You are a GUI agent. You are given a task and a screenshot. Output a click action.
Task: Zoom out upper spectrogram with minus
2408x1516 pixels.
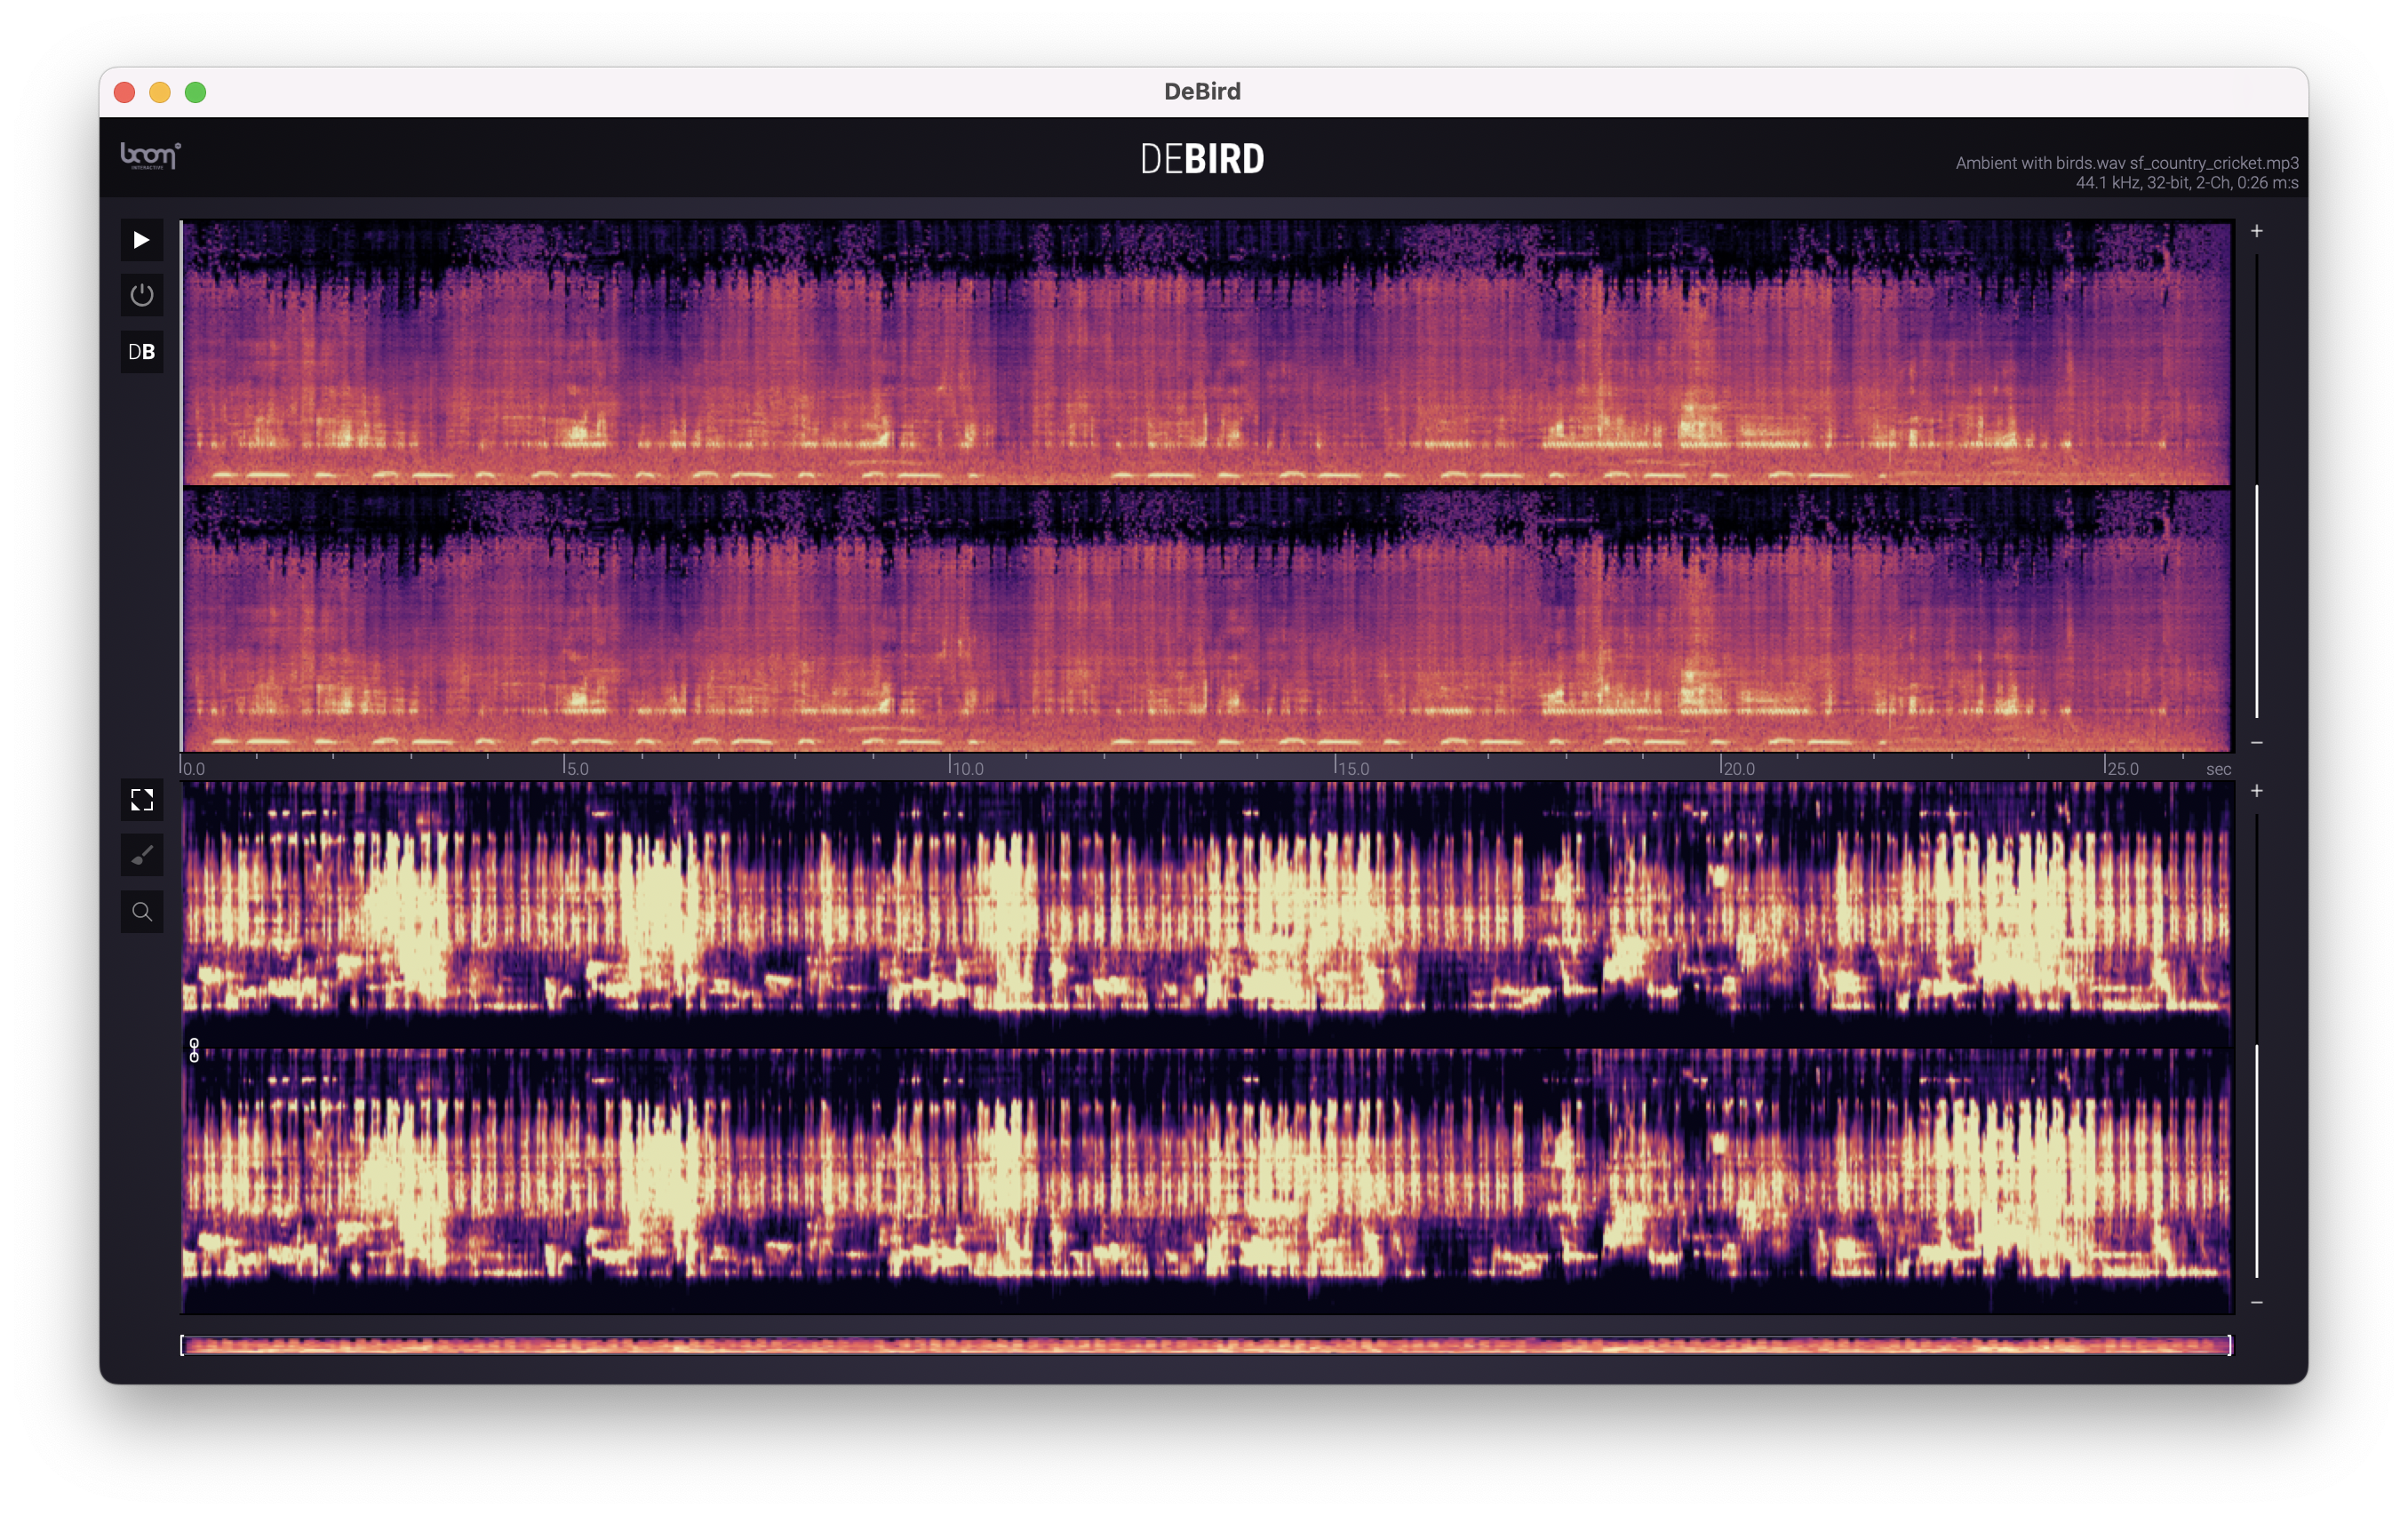point(2257,743)
